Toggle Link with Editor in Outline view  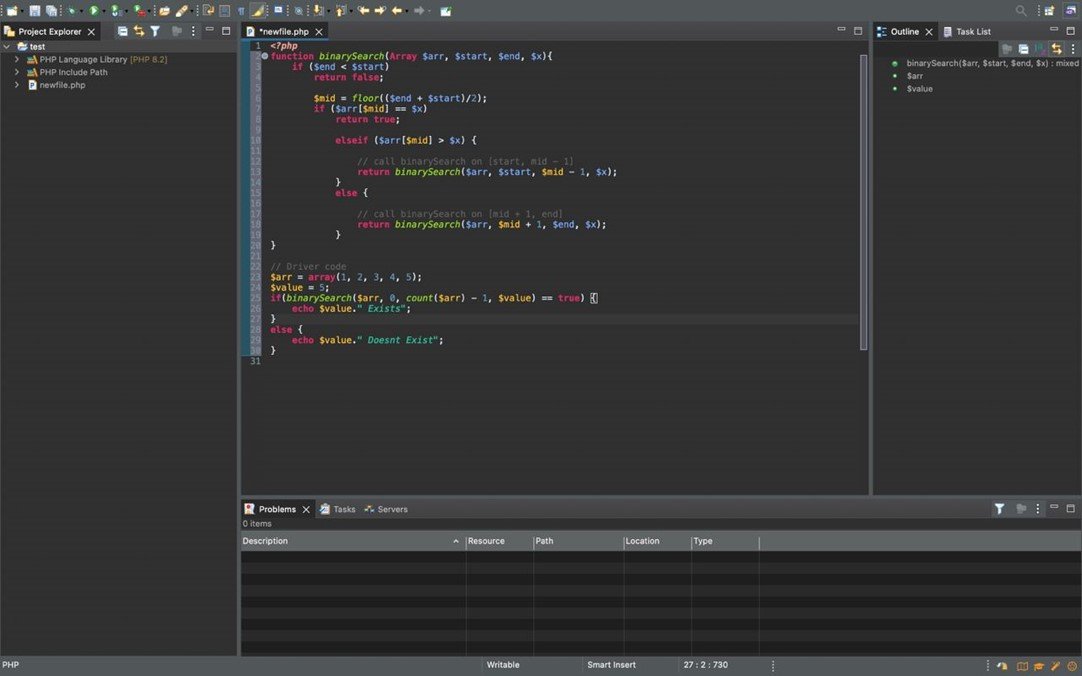(x=1056, y=49)
